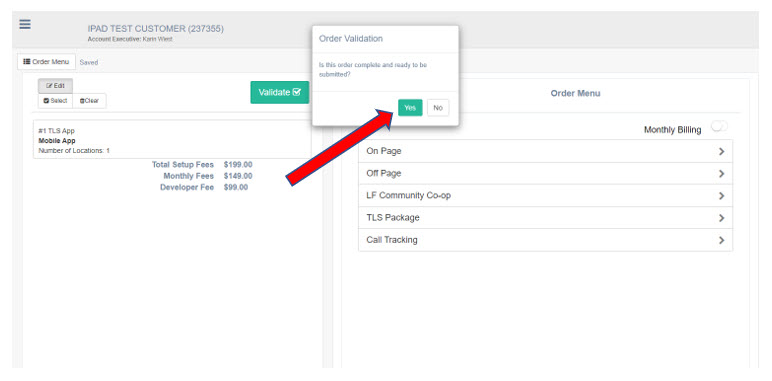Image resolution: width=772 pixels, height=381 pixels.
Task: Expand the Off Page chevron arrow
Action: click(722, 174)
